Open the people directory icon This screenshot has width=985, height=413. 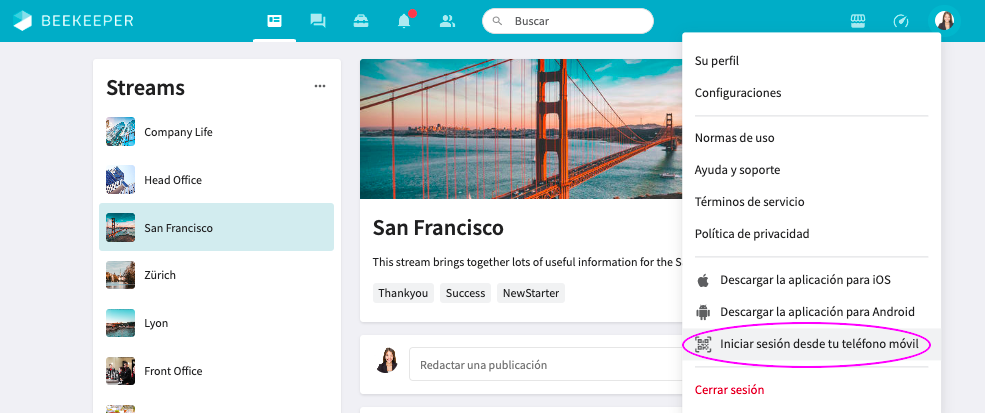(447, 21)
